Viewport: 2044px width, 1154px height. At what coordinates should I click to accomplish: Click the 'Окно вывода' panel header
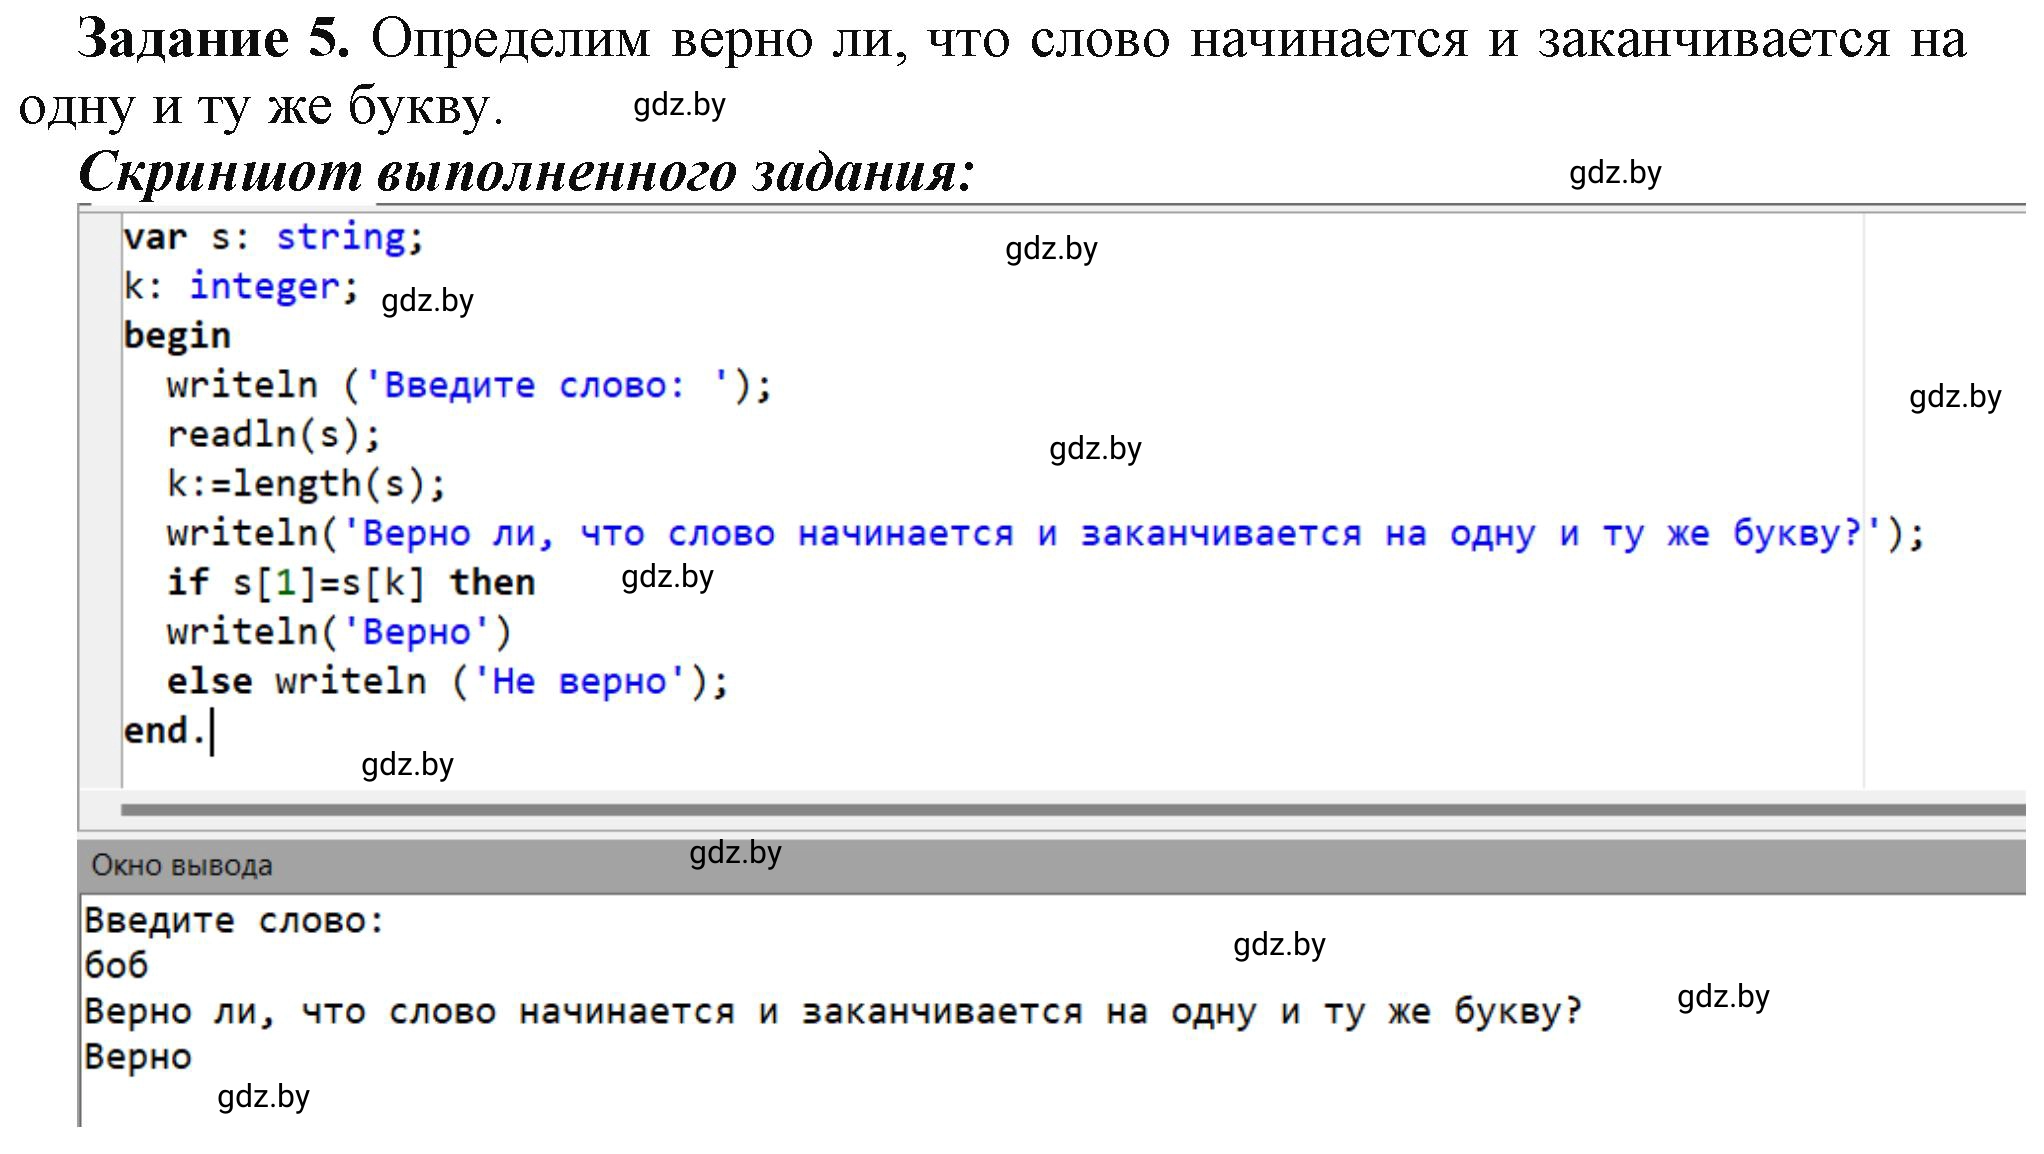[1052, 865]
